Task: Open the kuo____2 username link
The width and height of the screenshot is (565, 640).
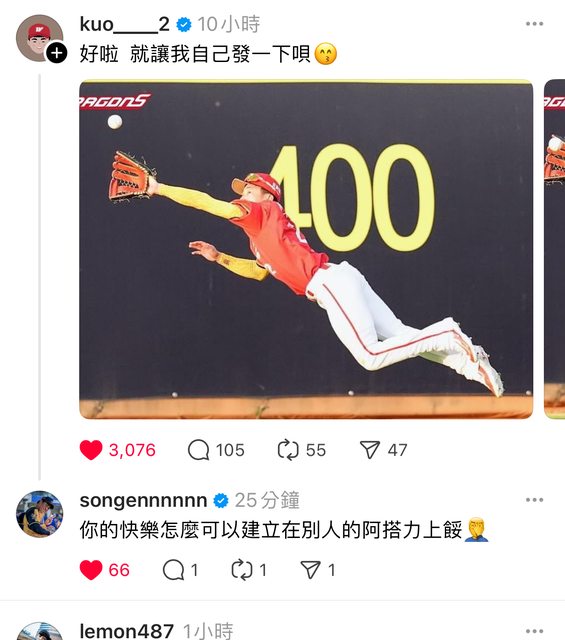Action: (x=125, y=24)
